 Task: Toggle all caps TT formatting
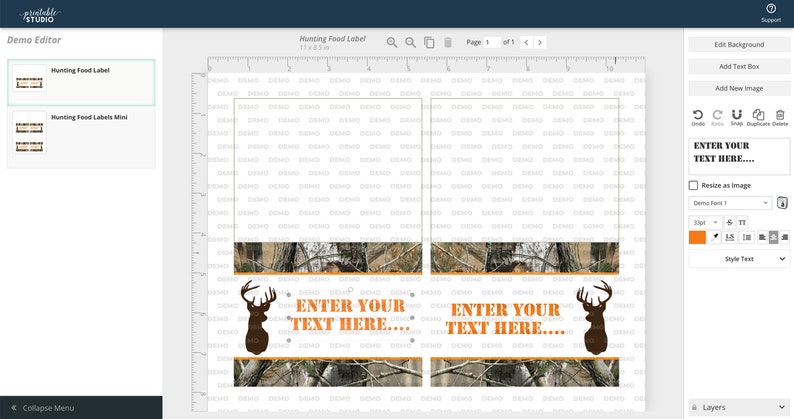(742, 222)
